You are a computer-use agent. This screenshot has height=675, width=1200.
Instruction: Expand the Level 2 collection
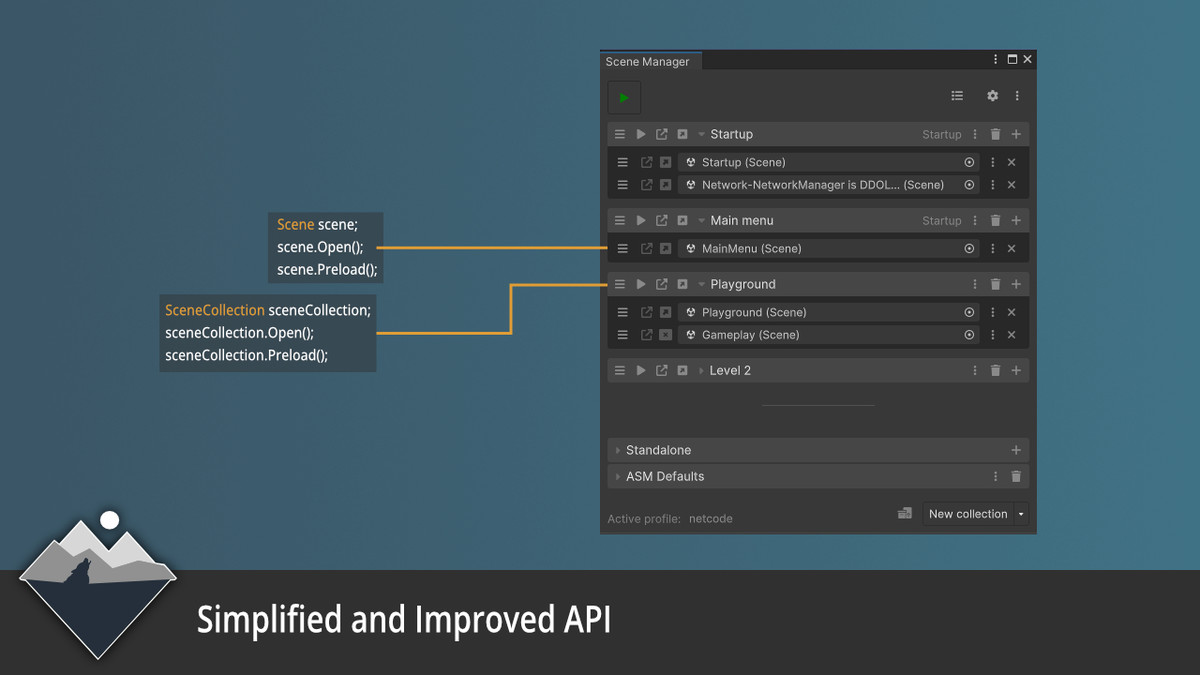point(700,370)
